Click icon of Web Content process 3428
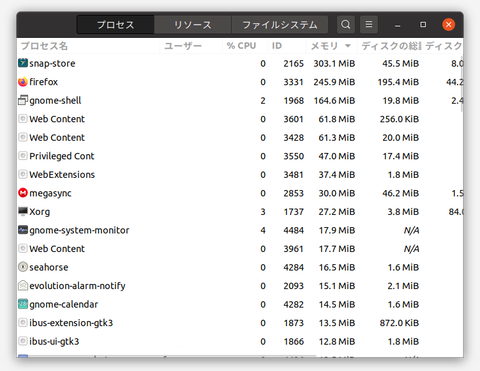This screenshot has width=480, height=371. coord(23,137)
